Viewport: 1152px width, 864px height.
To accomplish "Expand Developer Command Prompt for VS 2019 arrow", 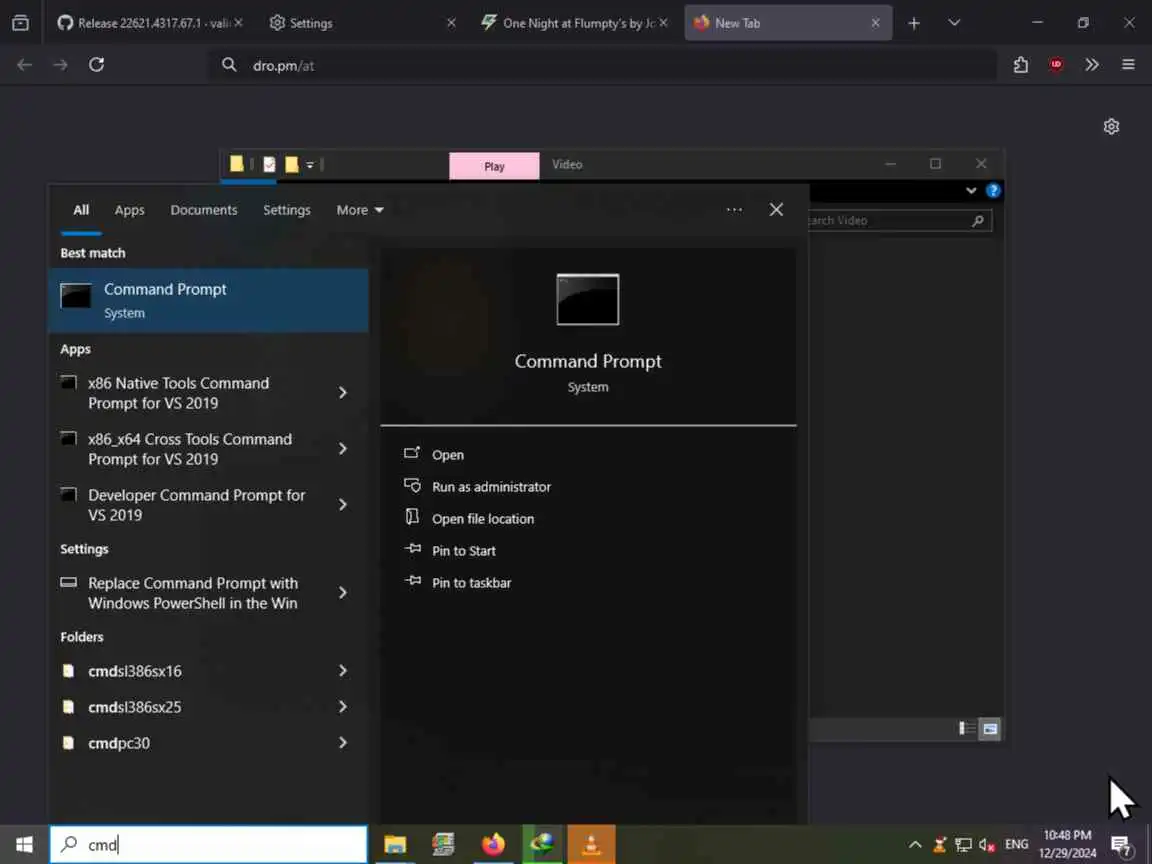I will (342, 504).
